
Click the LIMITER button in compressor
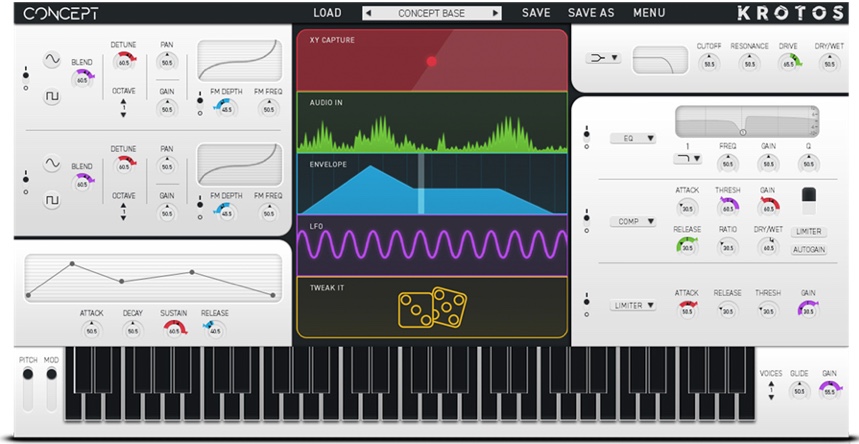(809, 232)
